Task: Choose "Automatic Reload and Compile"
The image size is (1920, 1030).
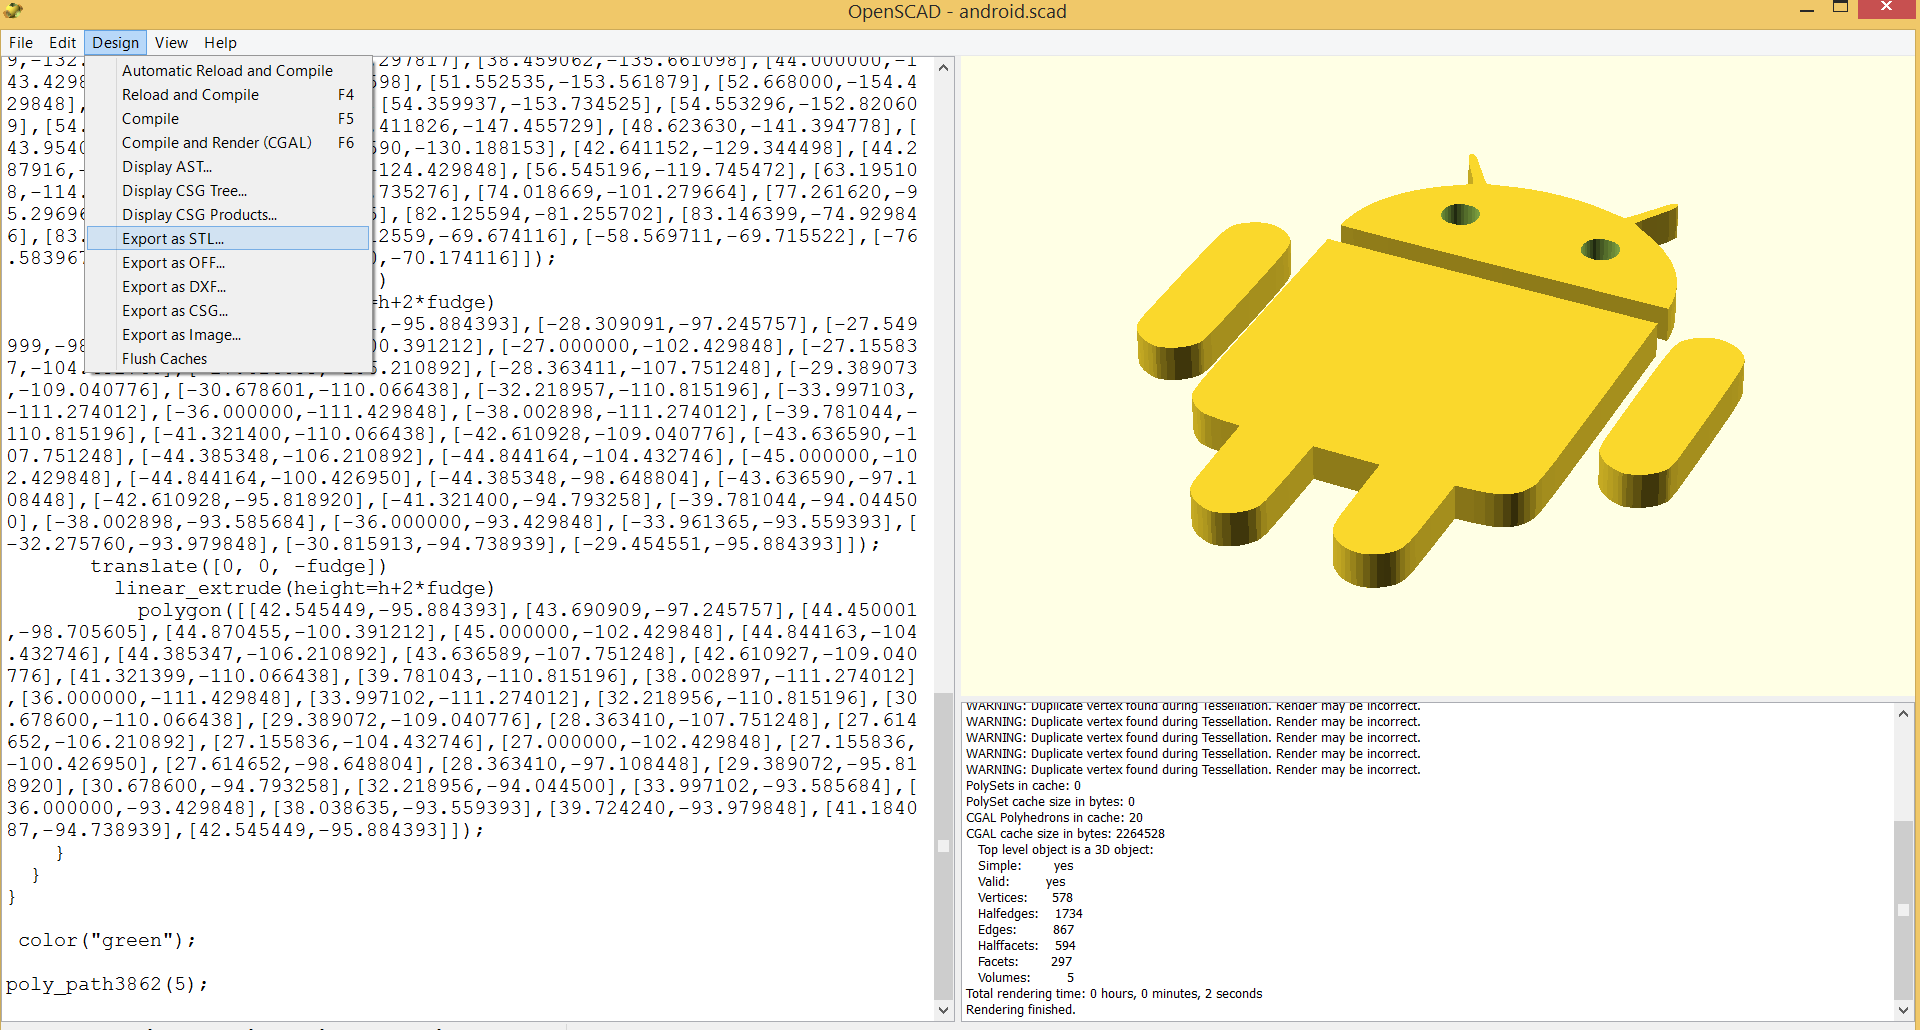Action: pos(227,70)
